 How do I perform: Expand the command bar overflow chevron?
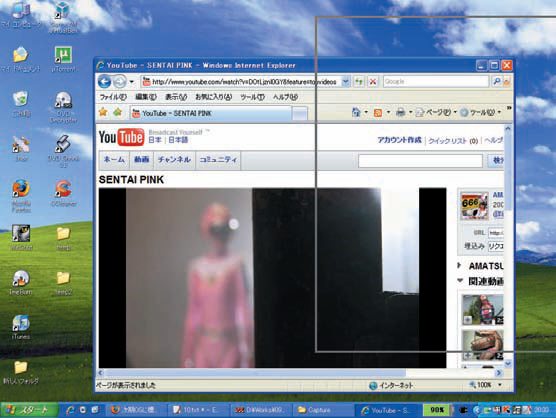pyautogui.click(x=509, y=108)
